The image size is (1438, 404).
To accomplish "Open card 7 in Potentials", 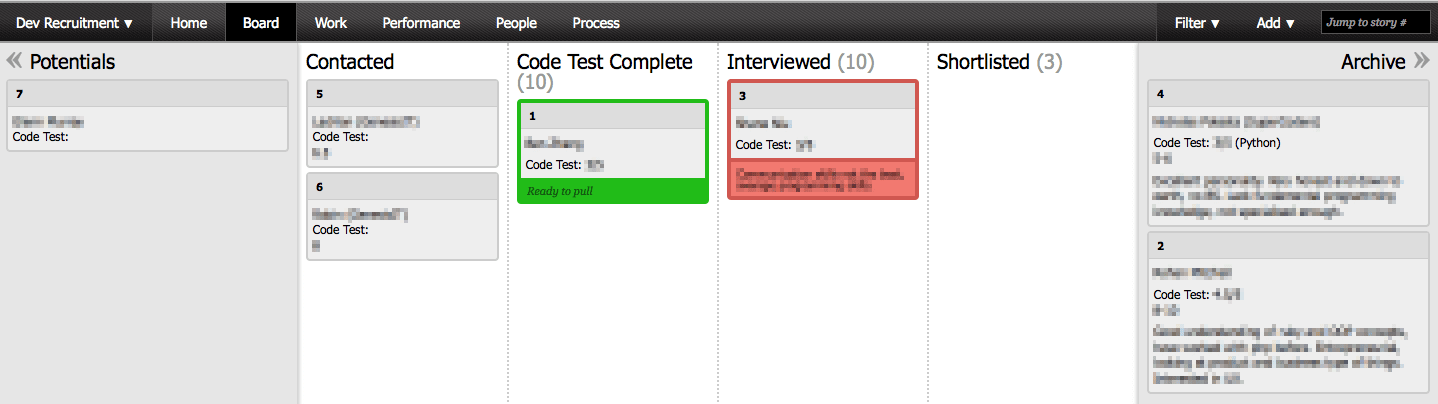I will point(147,116).
